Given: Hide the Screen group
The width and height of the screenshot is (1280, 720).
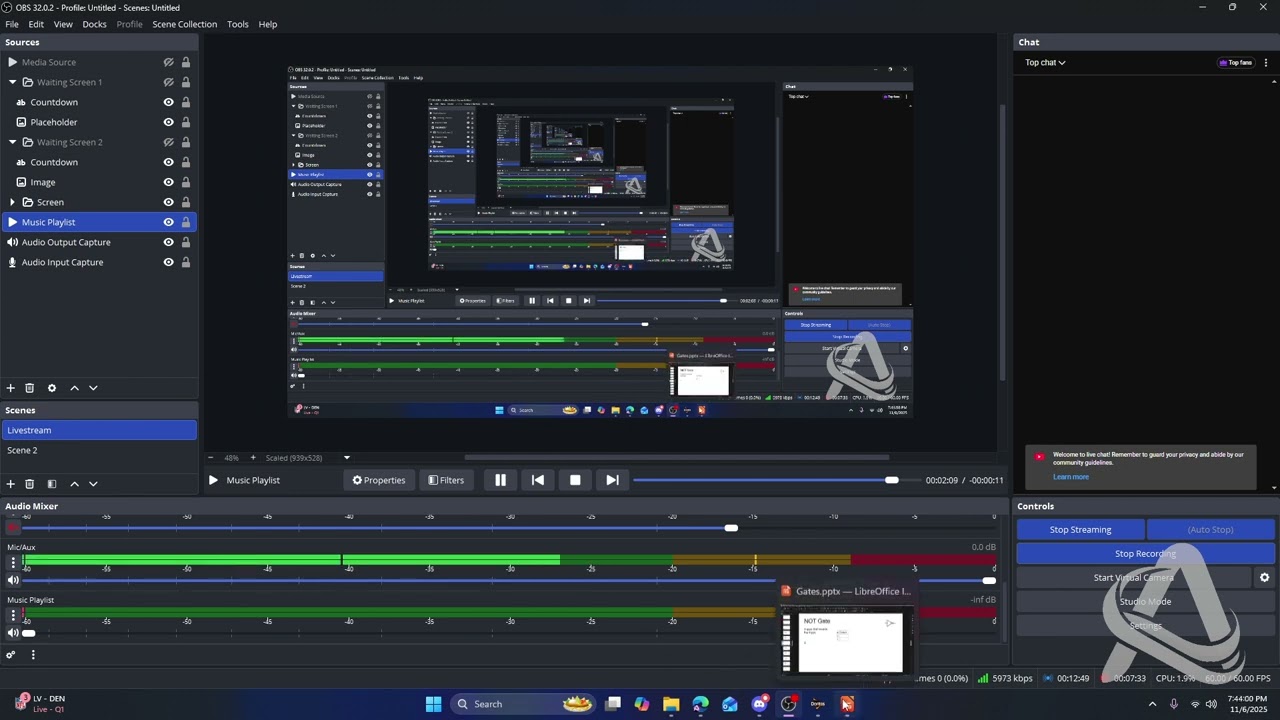Looking at the screenshot, I should (x=168, y=202).
